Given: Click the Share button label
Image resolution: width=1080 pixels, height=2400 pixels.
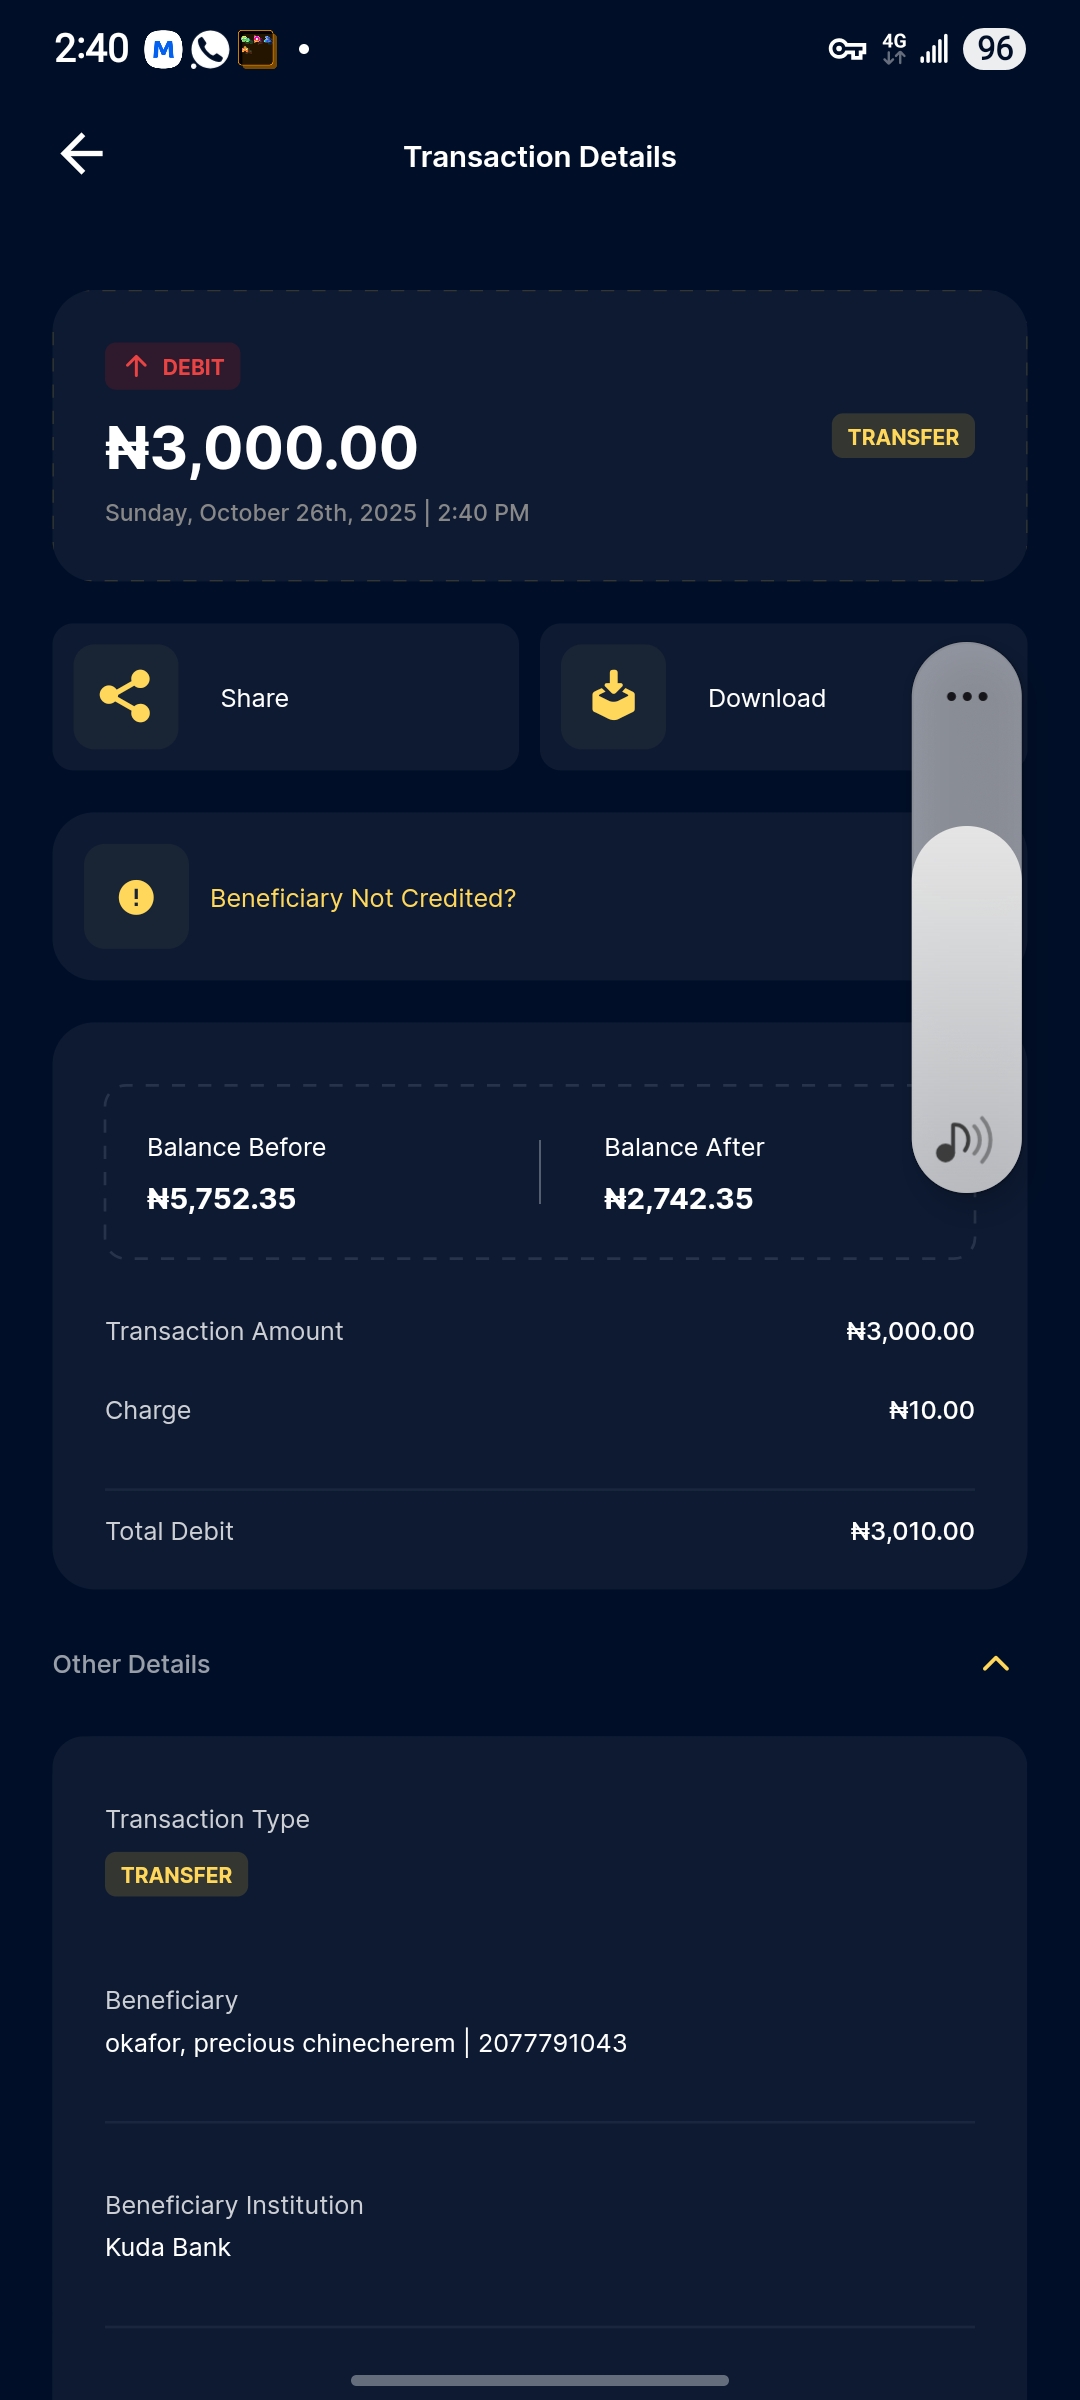Looking at the screenshot, I should (255, 698).
